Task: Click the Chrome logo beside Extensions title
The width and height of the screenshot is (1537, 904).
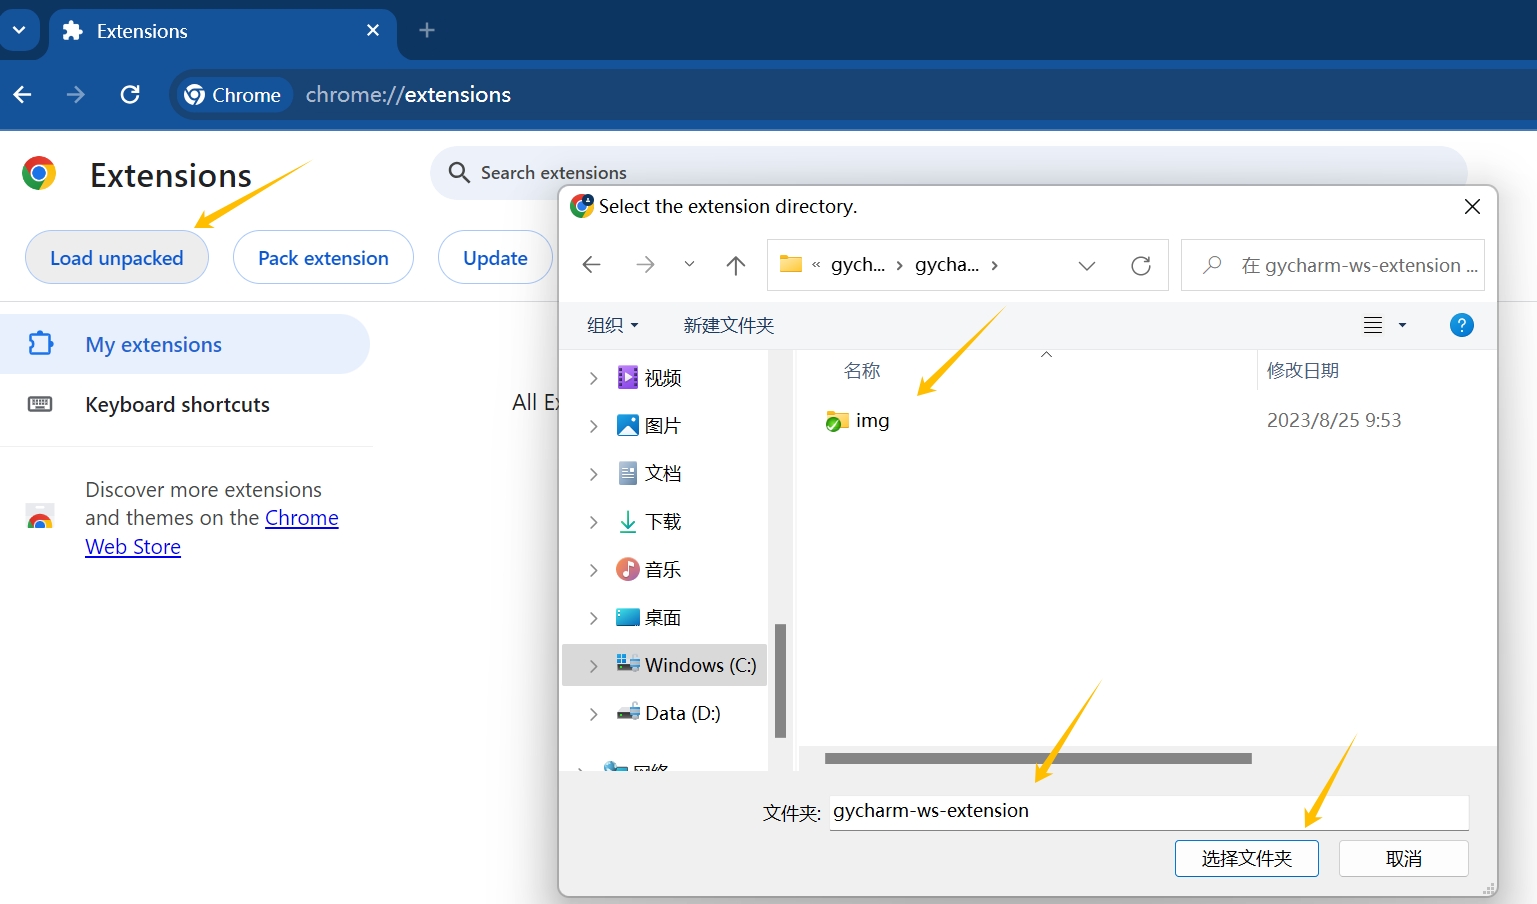Action: click(x=39, y=174)
